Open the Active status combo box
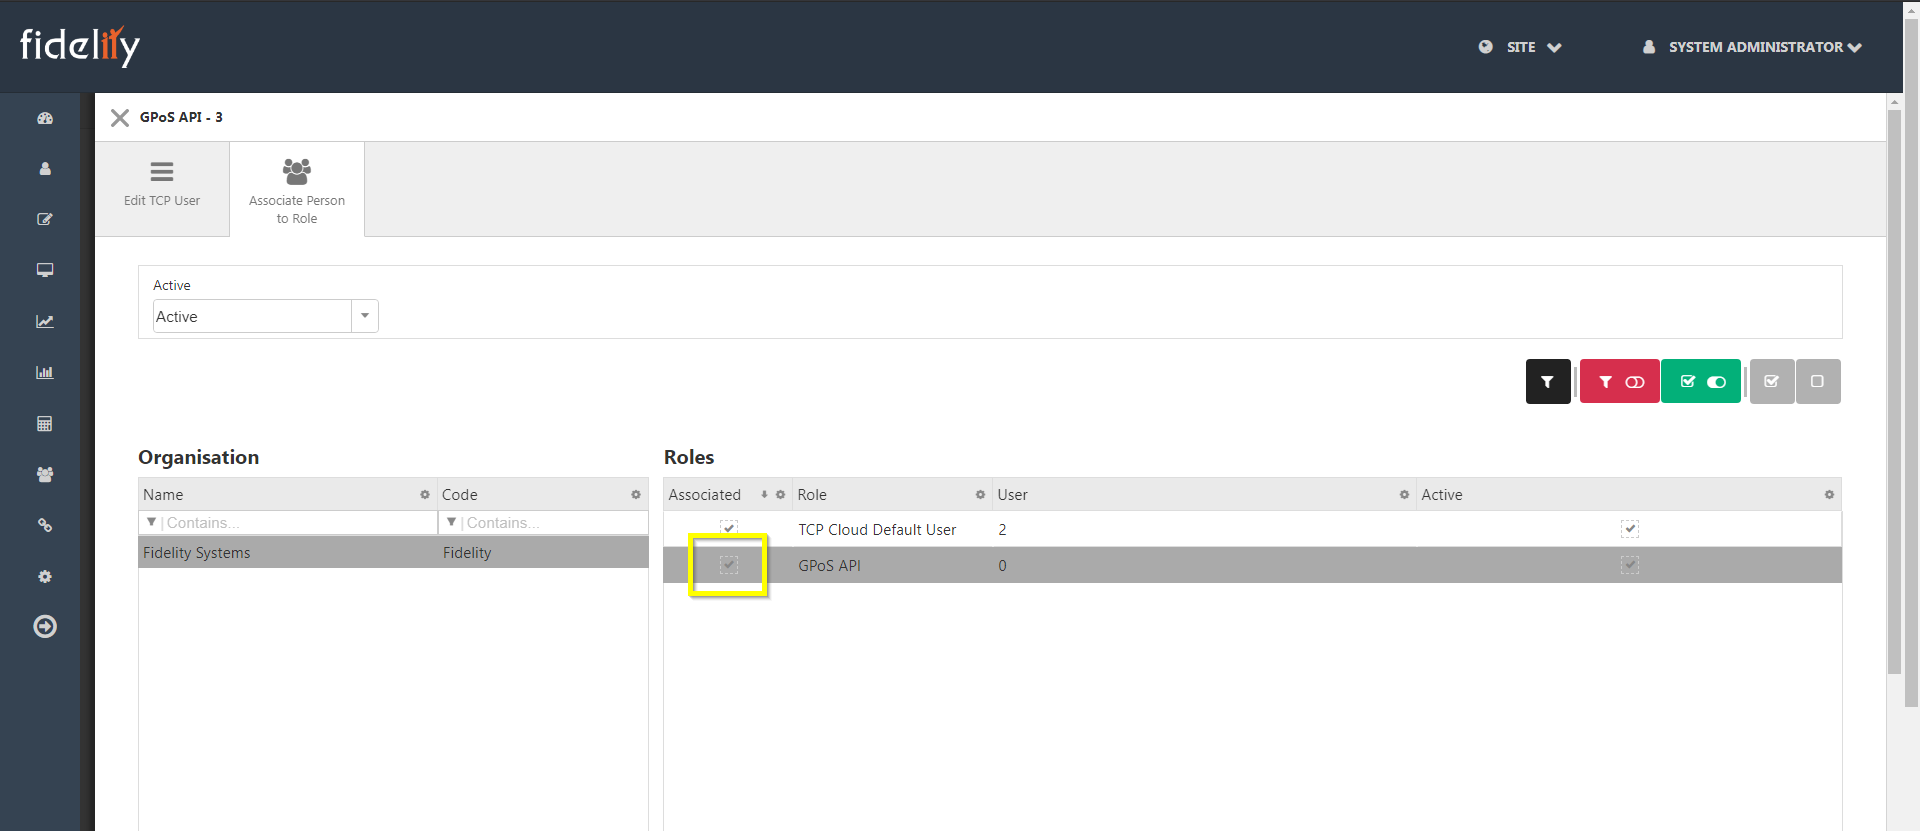 click(265, 316)
